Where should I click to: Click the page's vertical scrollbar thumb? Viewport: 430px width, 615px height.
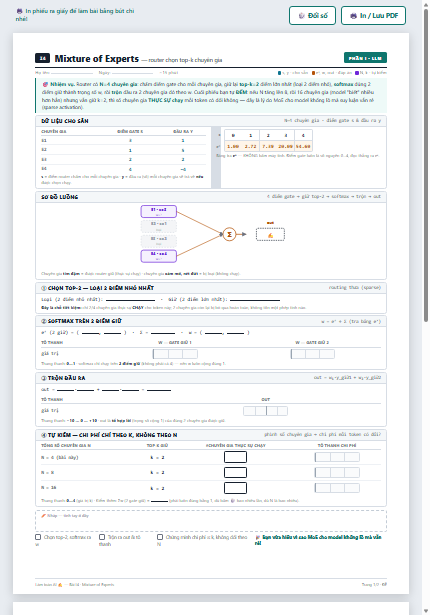tap(426, 166)
